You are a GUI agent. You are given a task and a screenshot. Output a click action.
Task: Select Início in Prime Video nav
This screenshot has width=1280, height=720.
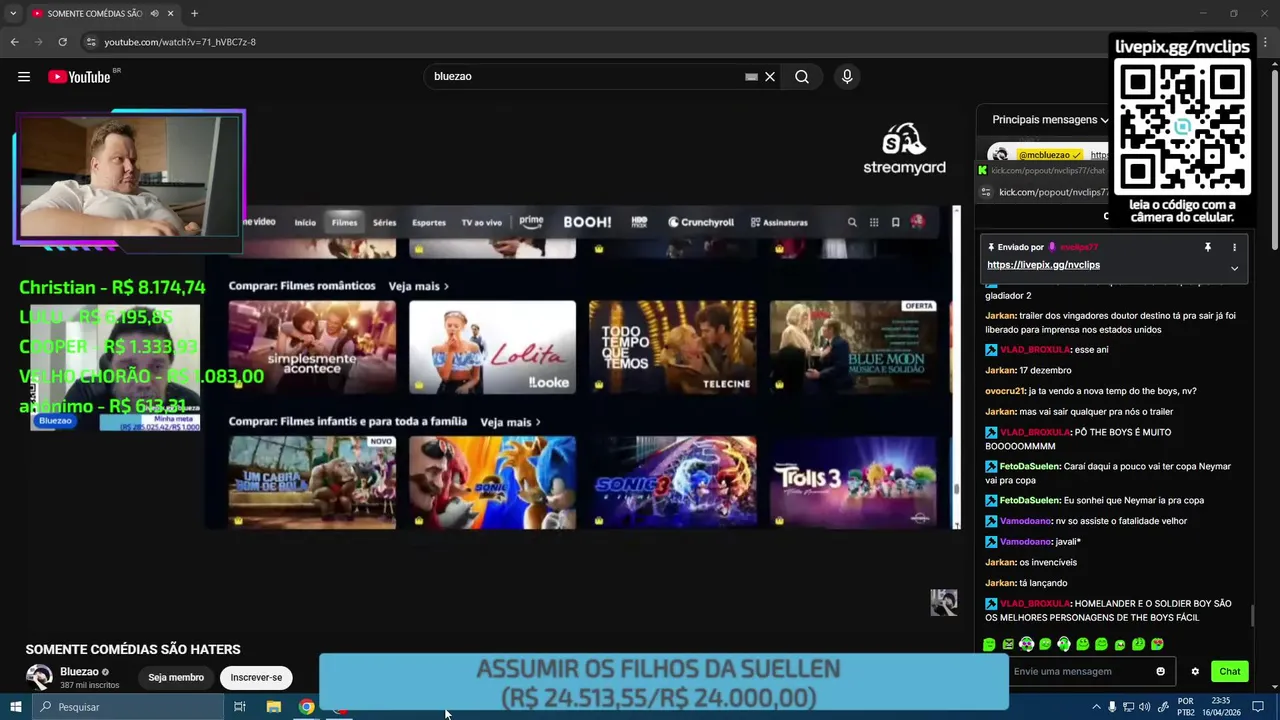pos(305,222)
